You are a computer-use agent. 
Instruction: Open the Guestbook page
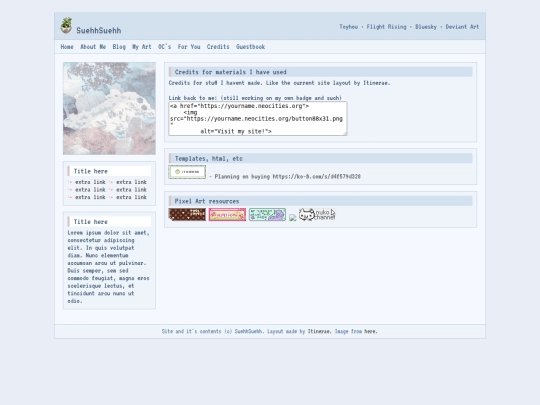click(250, 46)
